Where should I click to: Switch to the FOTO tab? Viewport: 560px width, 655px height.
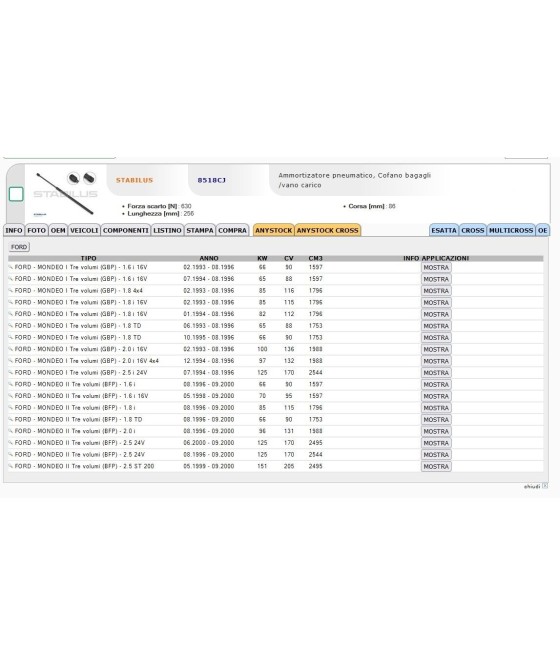click(x=36, y=230)
